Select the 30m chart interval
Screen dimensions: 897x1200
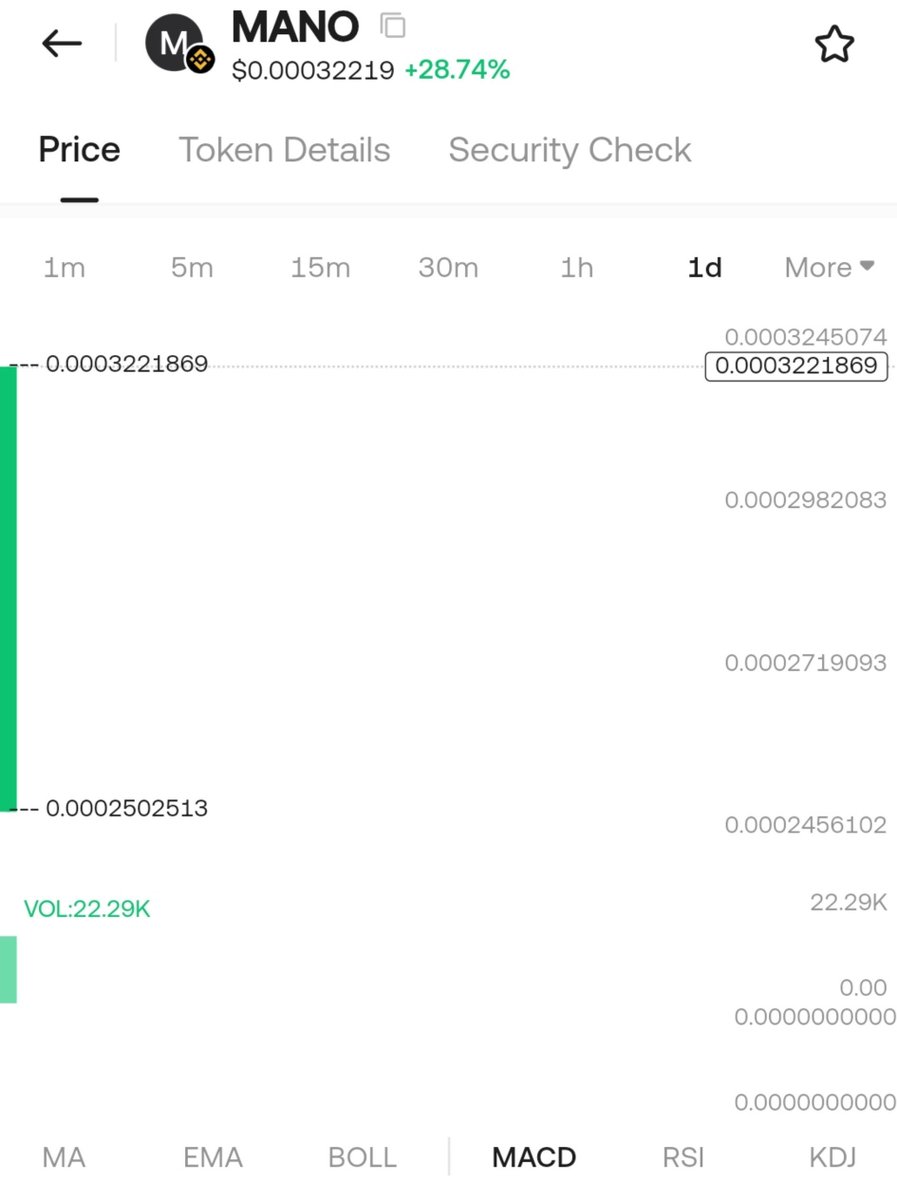448,268
